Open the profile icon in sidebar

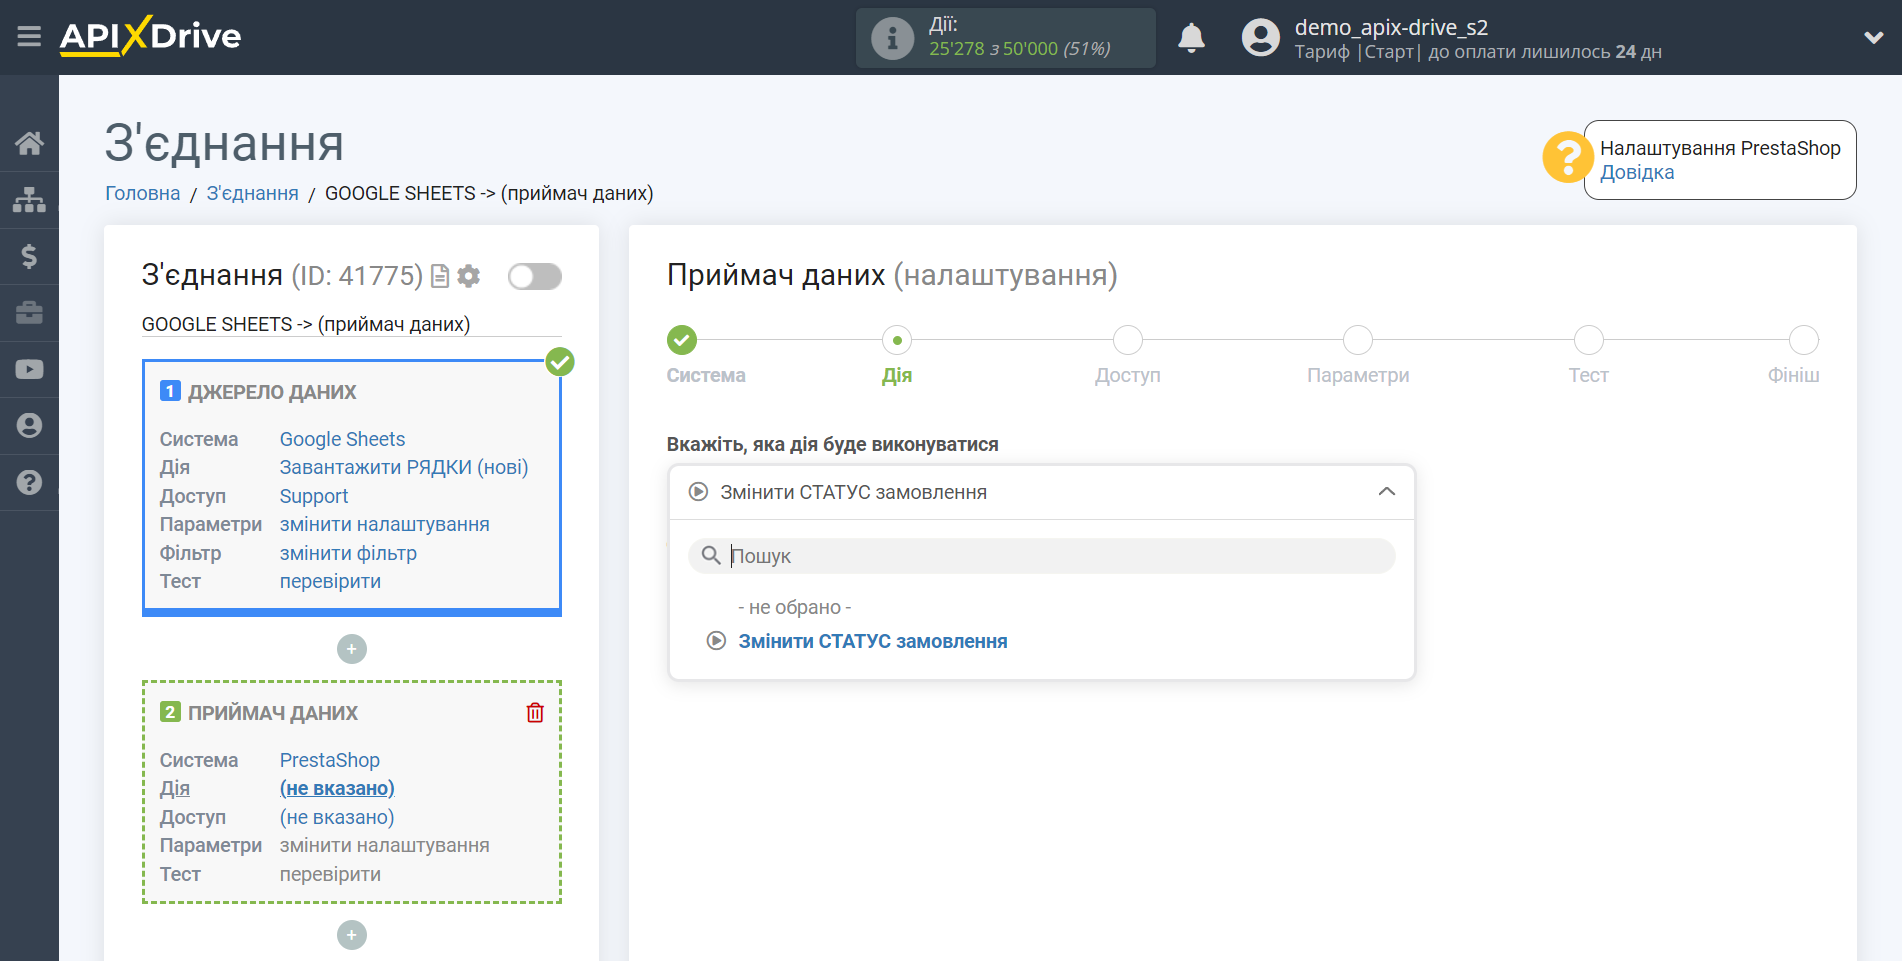(x=29, y=425)
